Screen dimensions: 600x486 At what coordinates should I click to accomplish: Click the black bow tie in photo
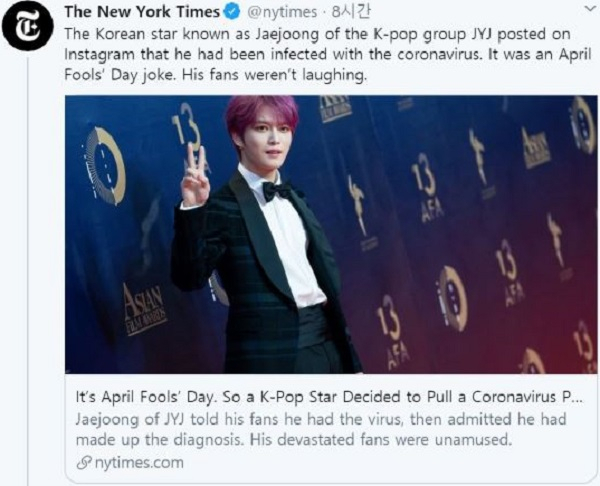[277, 190]
